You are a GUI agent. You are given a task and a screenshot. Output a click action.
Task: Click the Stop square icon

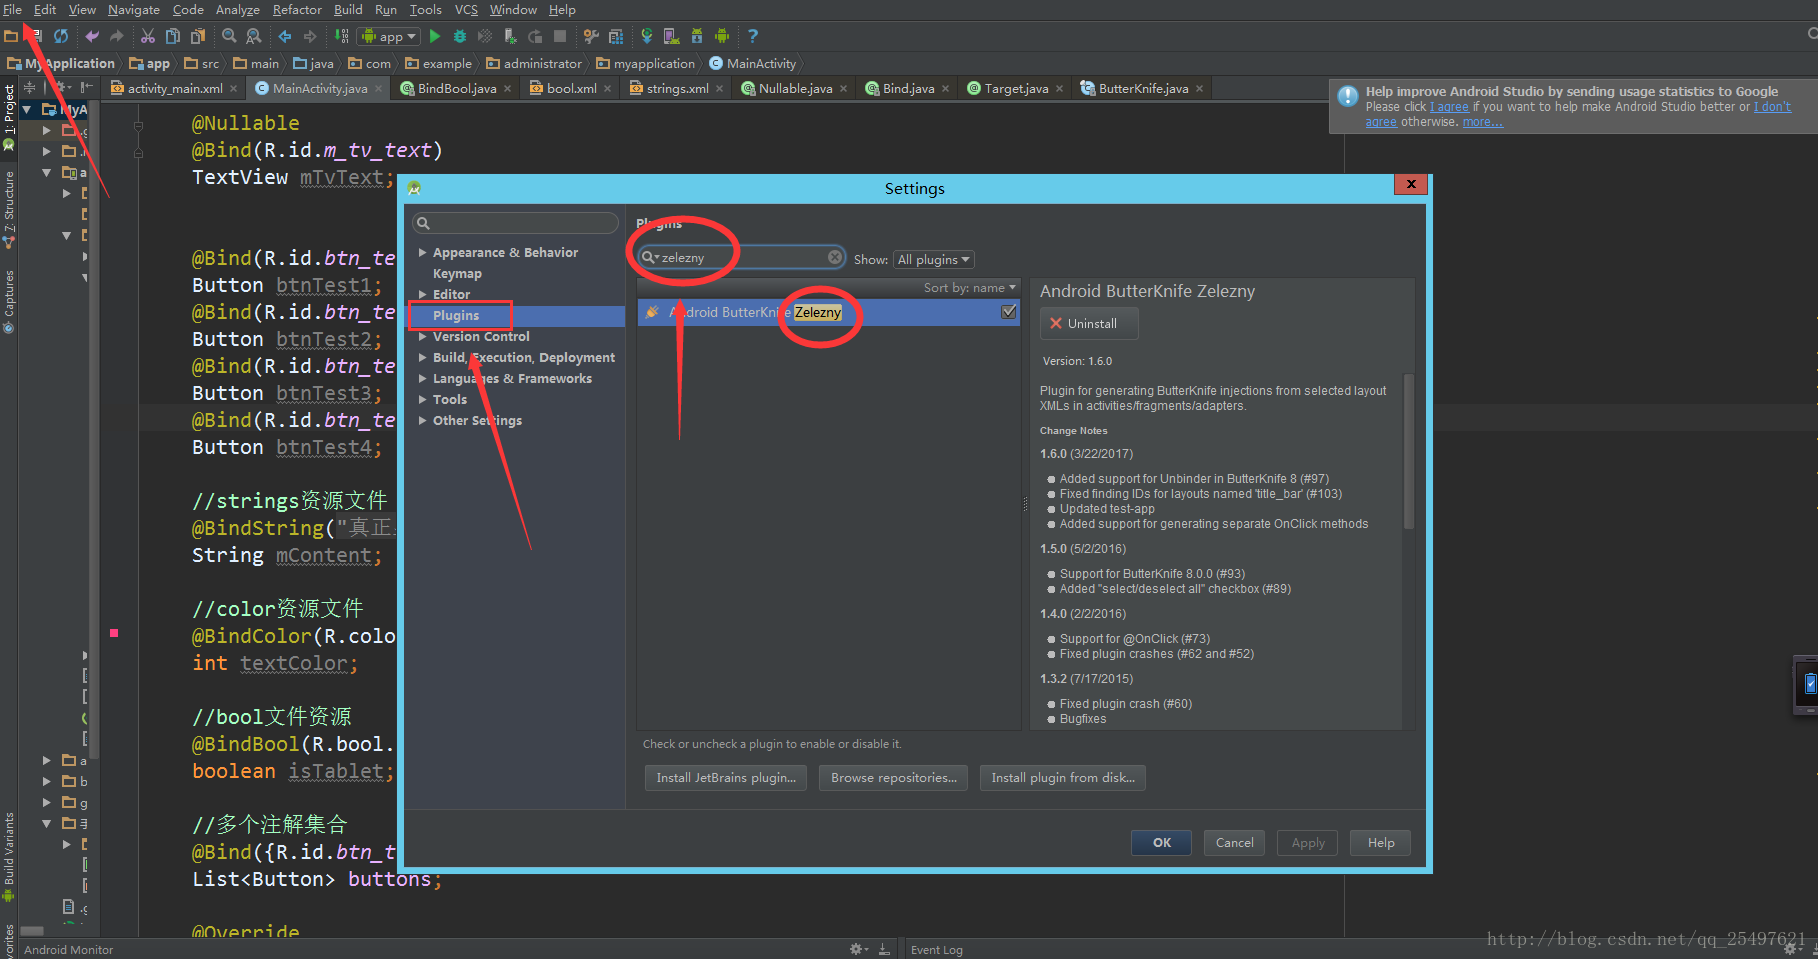point(560,36)
